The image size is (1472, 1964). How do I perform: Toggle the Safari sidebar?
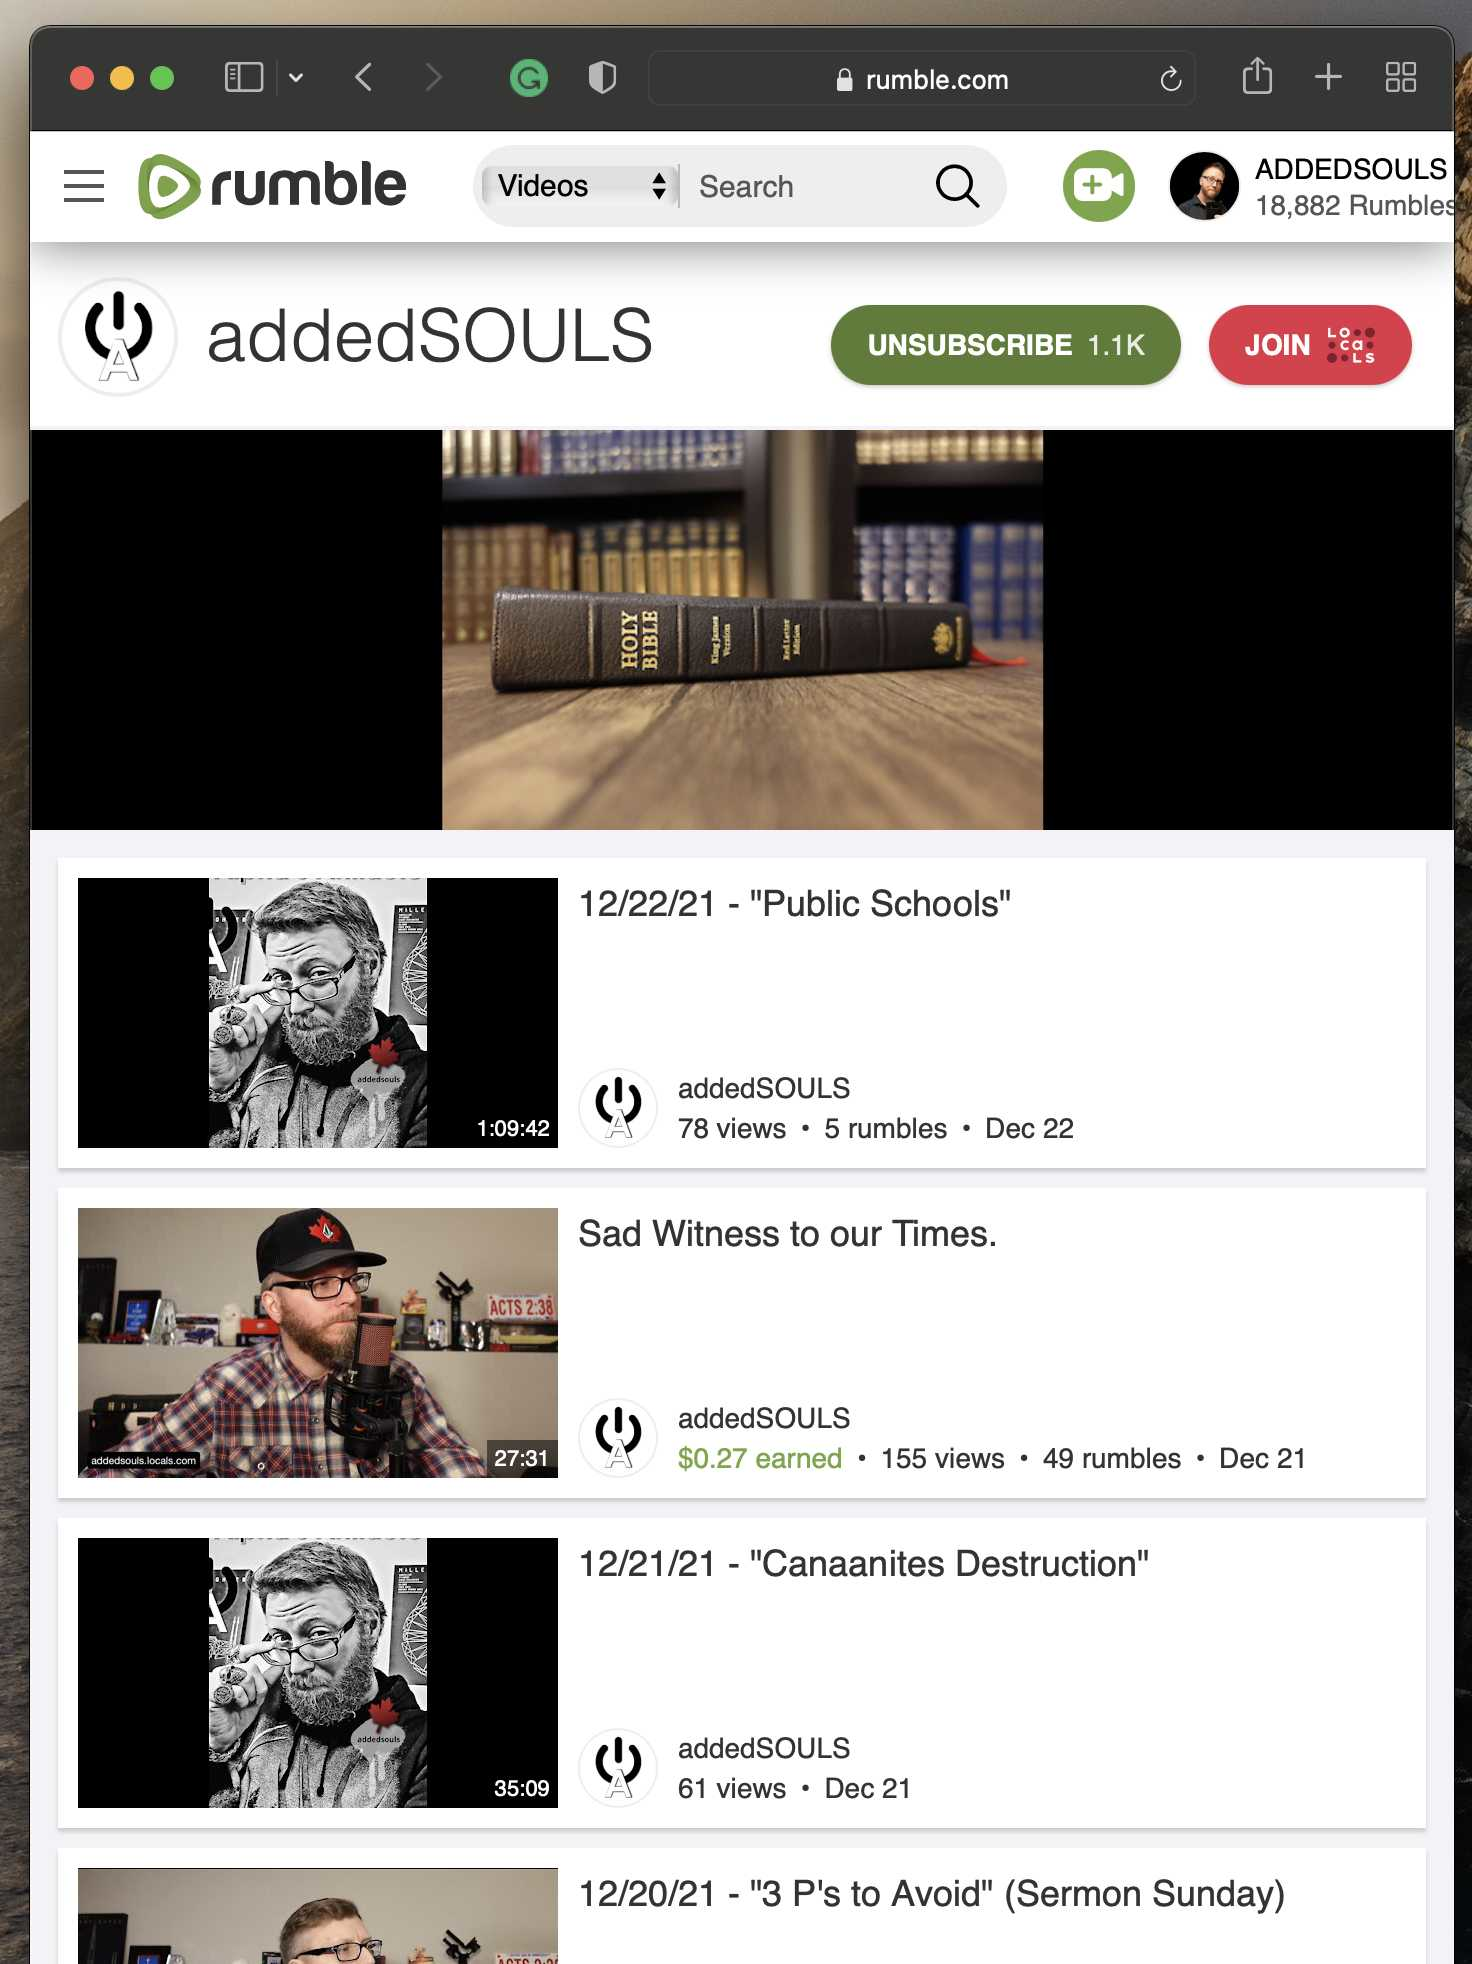tap(244, 77)
